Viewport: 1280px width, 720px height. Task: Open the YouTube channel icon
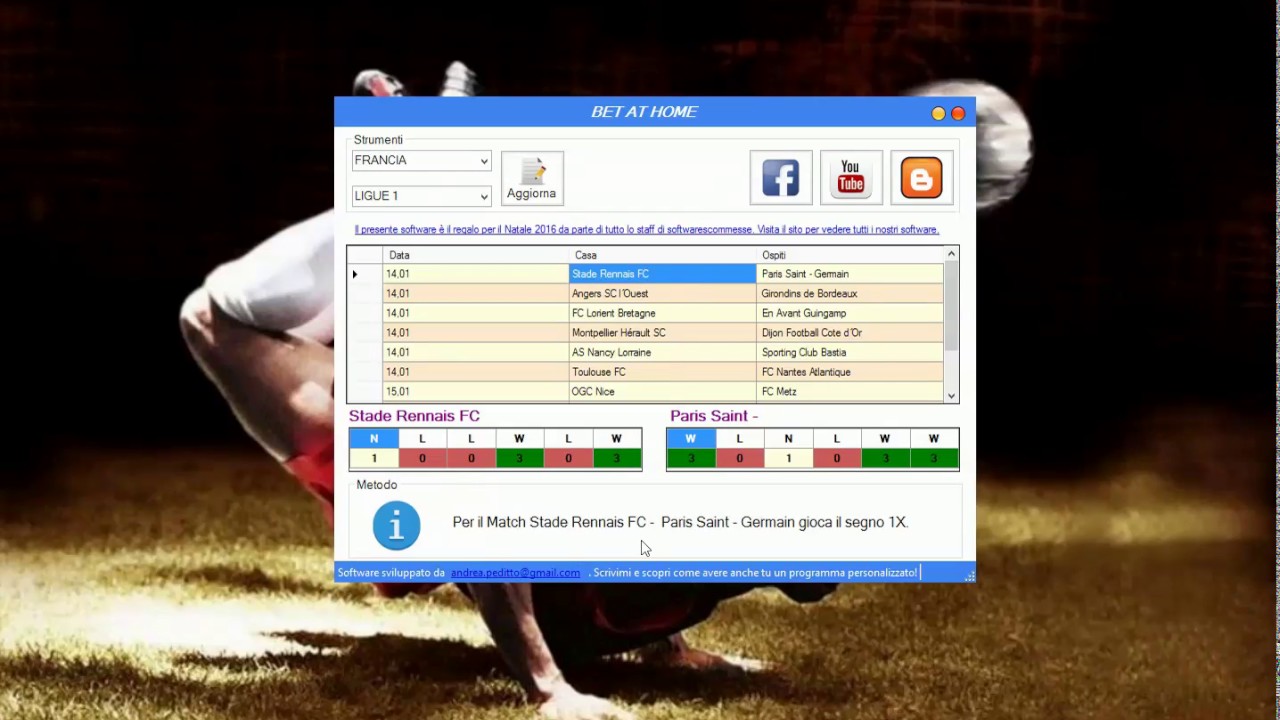pos(851,178)
